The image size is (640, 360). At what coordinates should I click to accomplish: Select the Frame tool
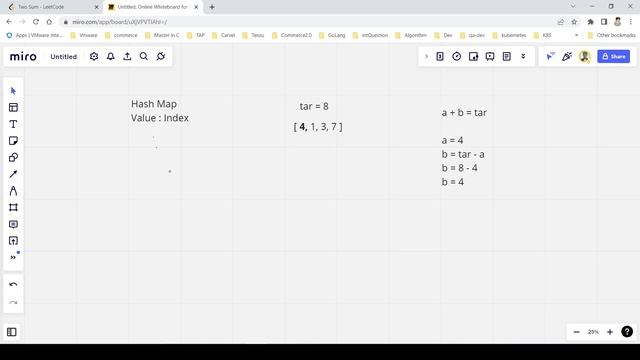tap(13, 207)
